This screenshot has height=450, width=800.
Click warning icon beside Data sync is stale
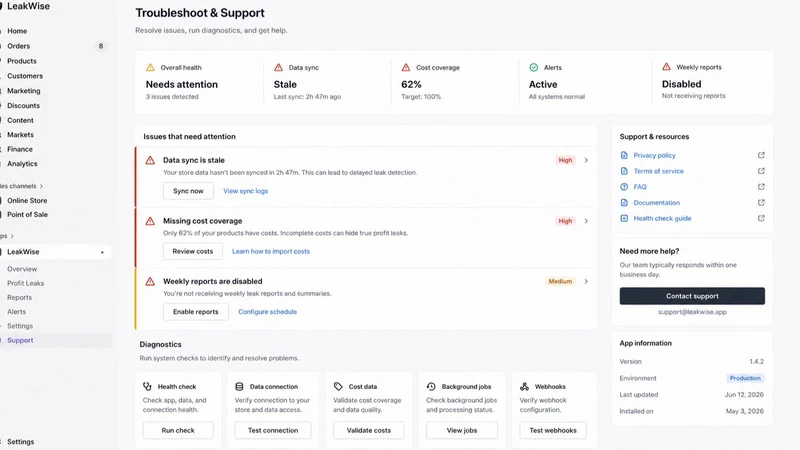click(x=150, y=160)
